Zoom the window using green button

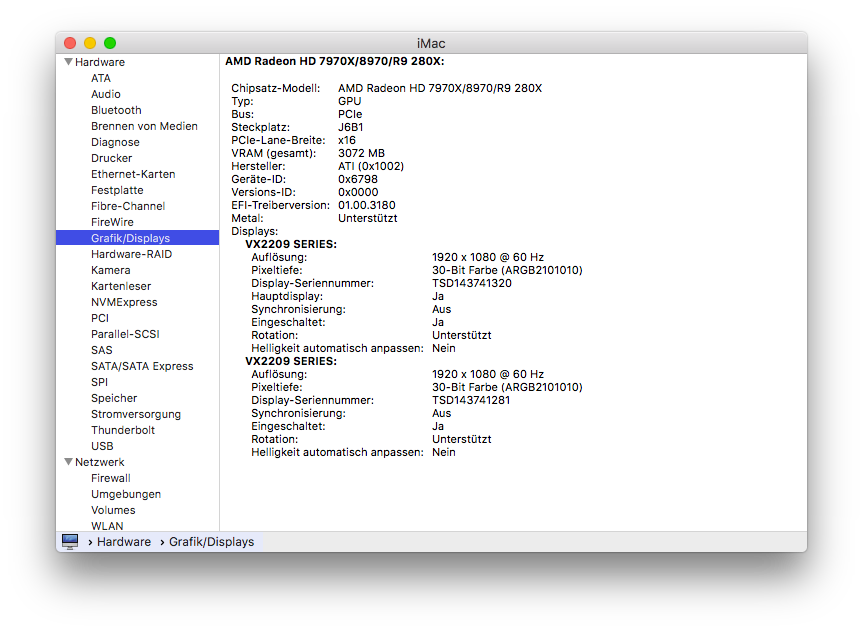pos(110,42)
